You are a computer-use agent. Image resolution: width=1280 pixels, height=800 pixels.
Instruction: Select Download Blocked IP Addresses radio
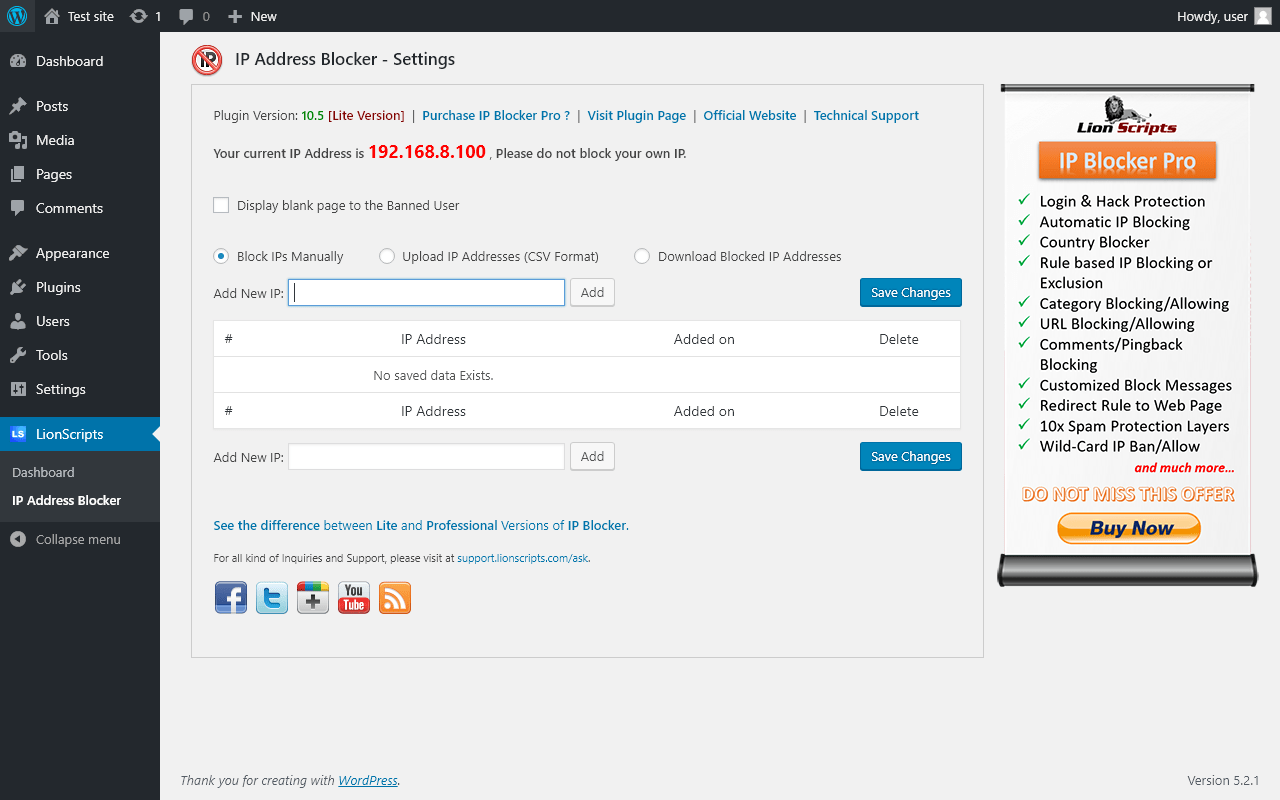(x=642, y=256)
